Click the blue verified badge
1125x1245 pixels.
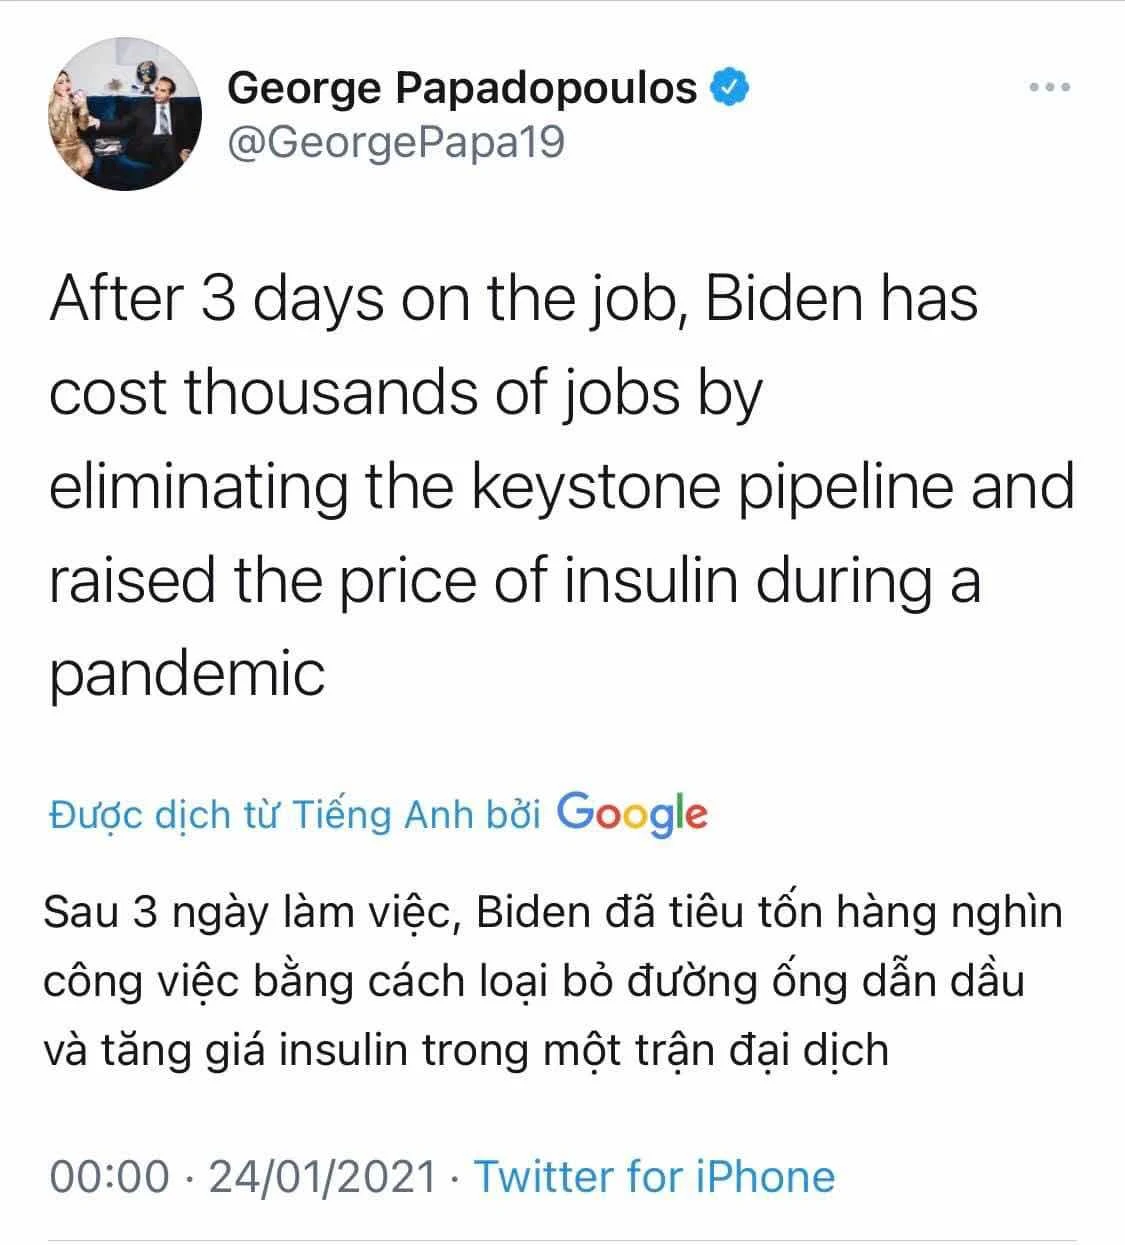coord(730,88)
